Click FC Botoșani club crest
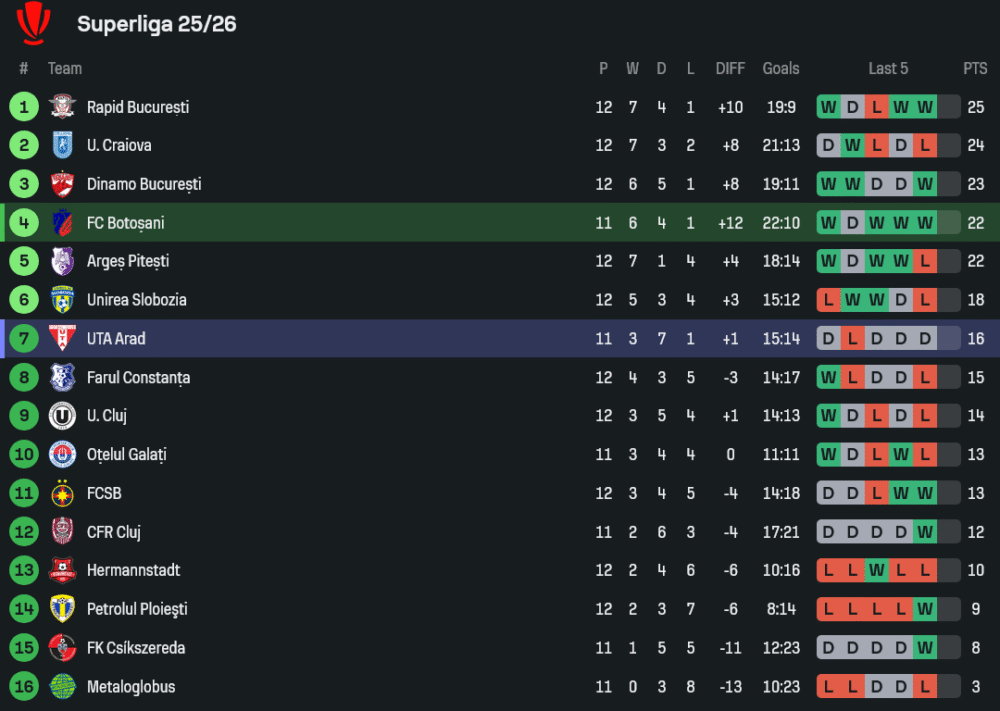 pos(63,223)
